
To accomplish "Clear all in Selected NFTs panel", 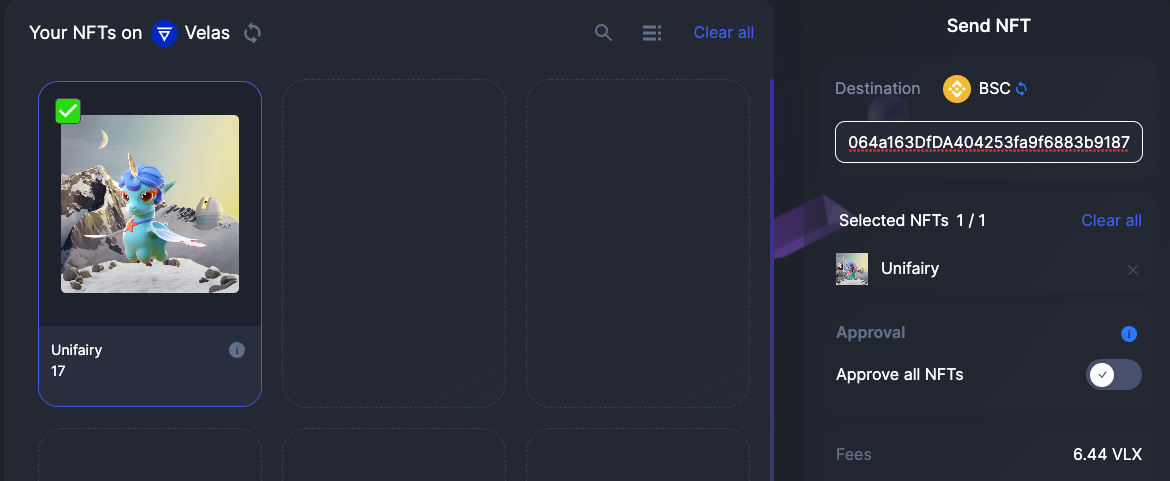I will [1111, 221].
